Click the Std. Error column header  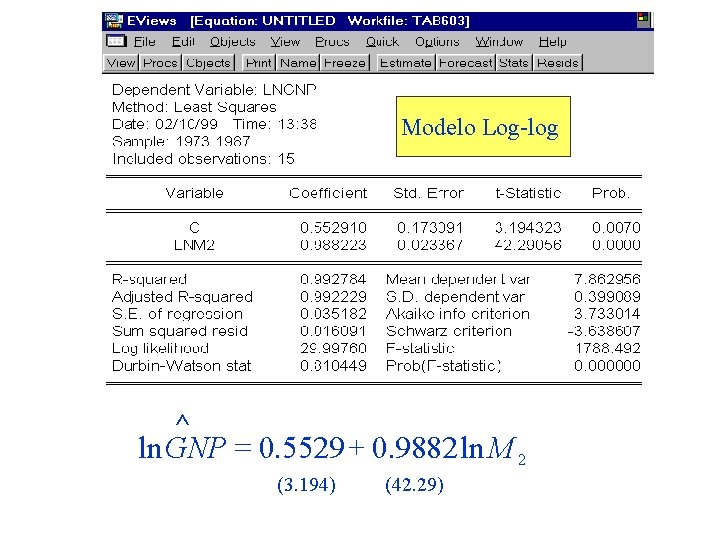coord(428,193)
